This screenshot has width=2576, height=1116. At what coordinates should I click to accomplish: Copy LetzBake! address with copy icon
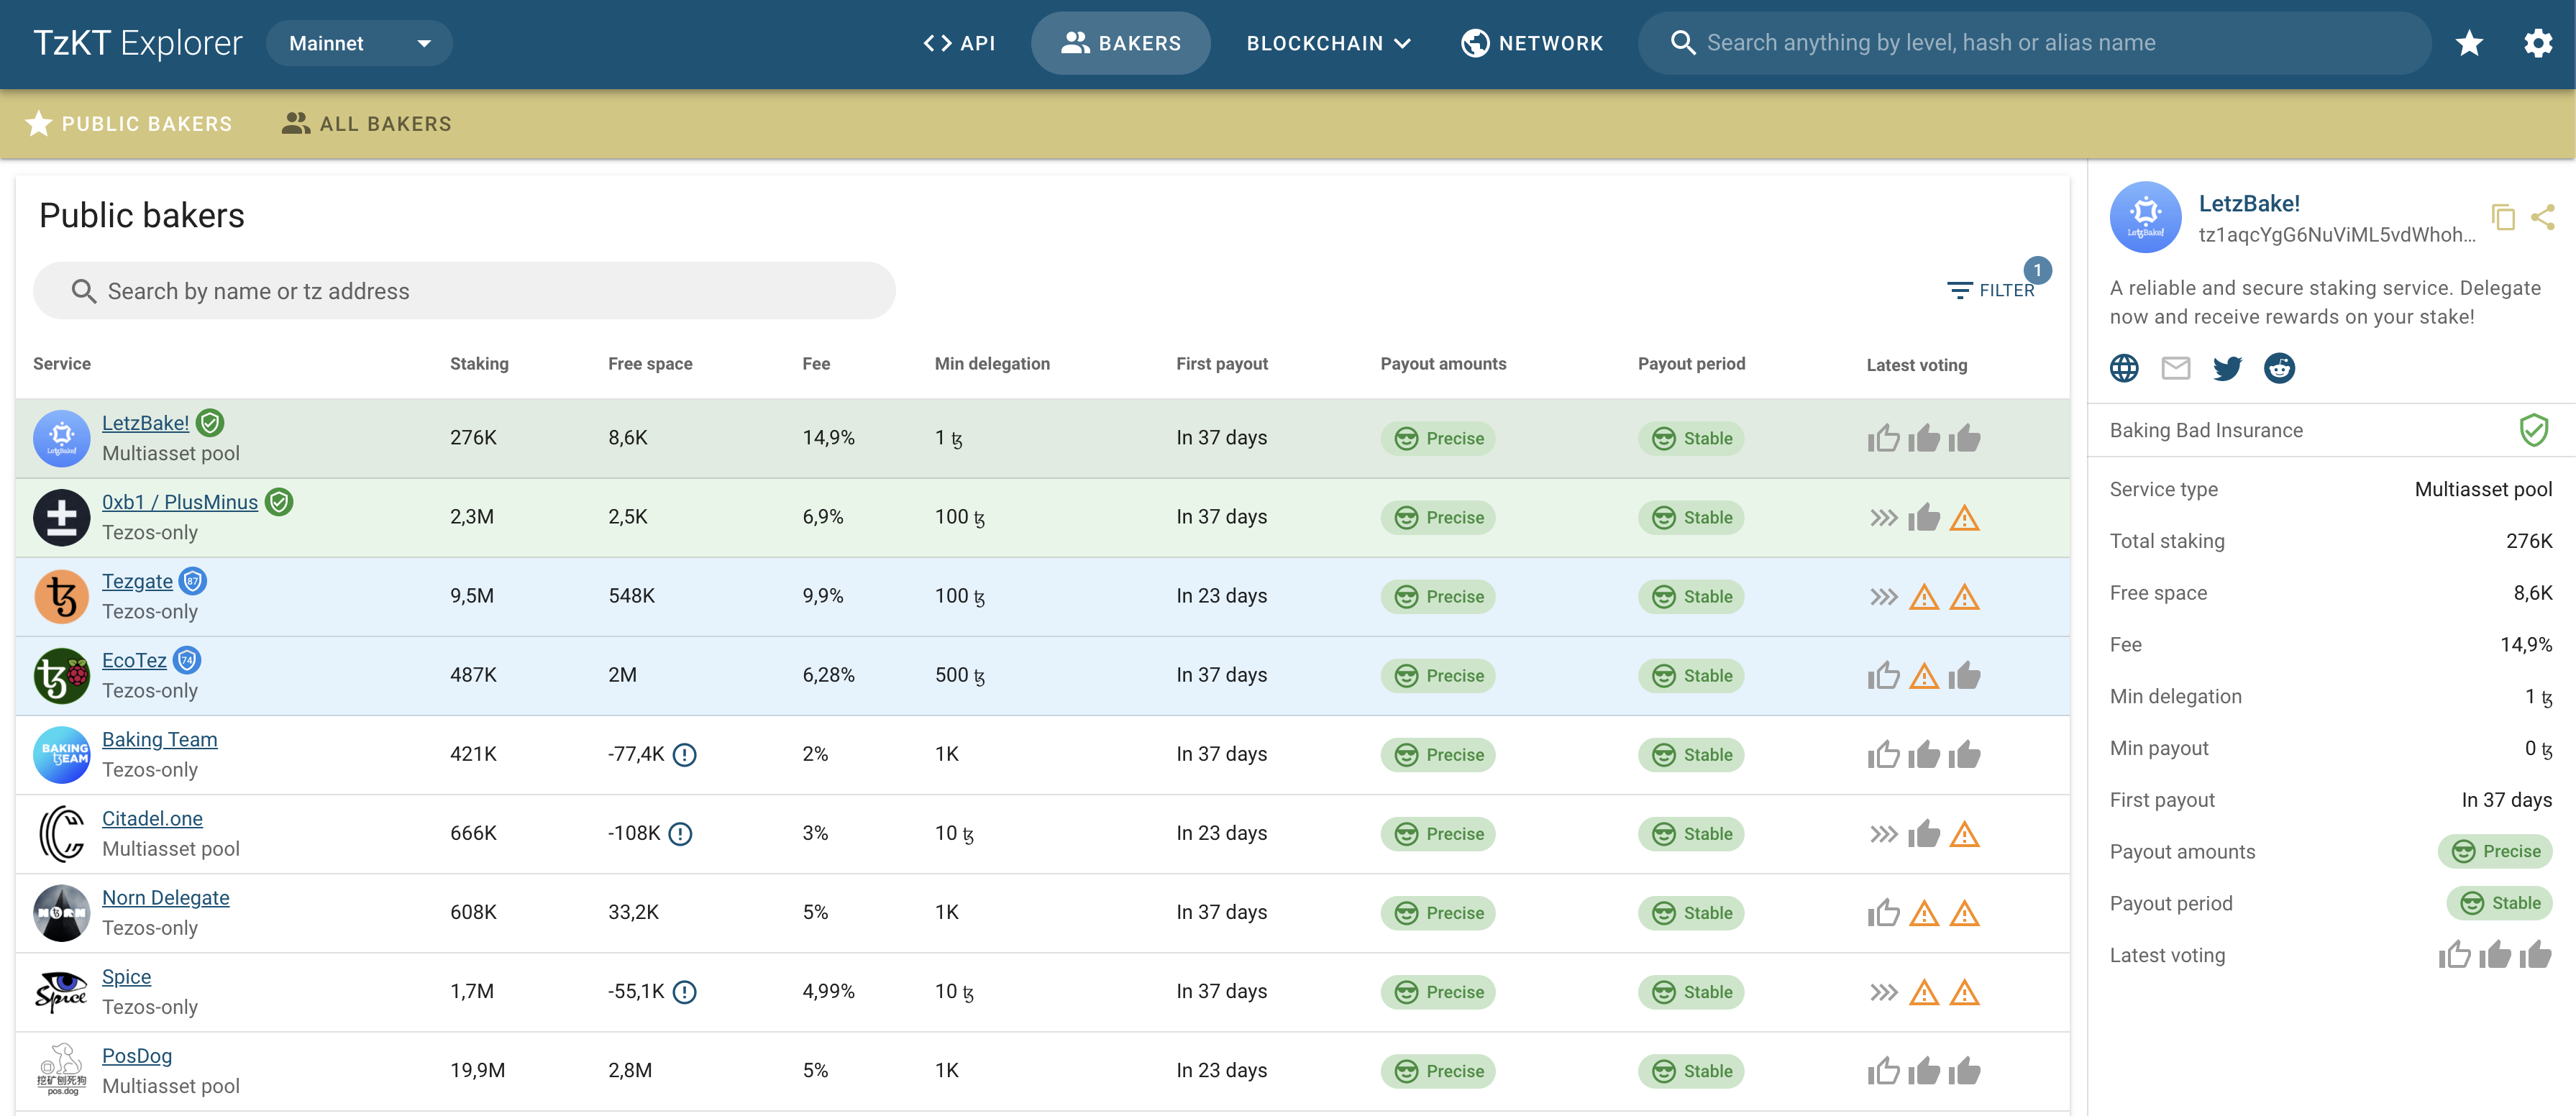(2503, 217)
